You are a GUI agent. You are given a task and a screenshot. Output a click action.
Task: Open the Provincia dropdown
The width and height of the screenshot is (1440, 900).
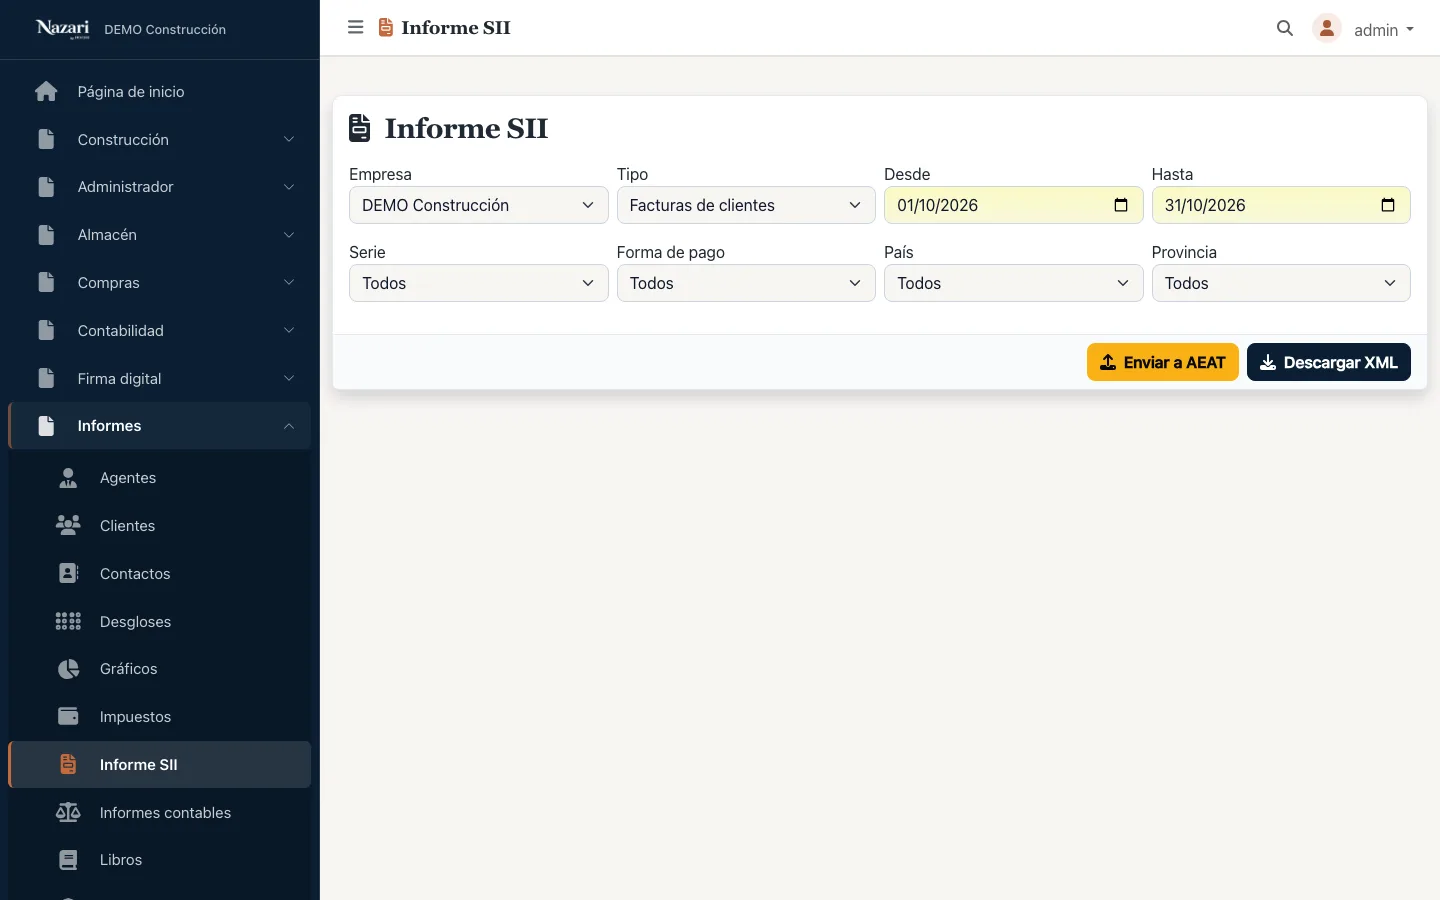pos(1281,283)
